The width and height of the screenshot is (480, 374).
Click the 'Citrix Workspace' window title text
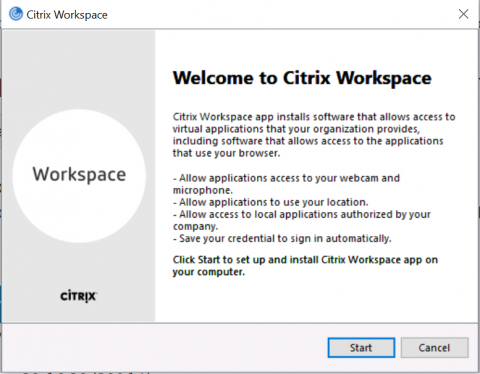point(67,15)
